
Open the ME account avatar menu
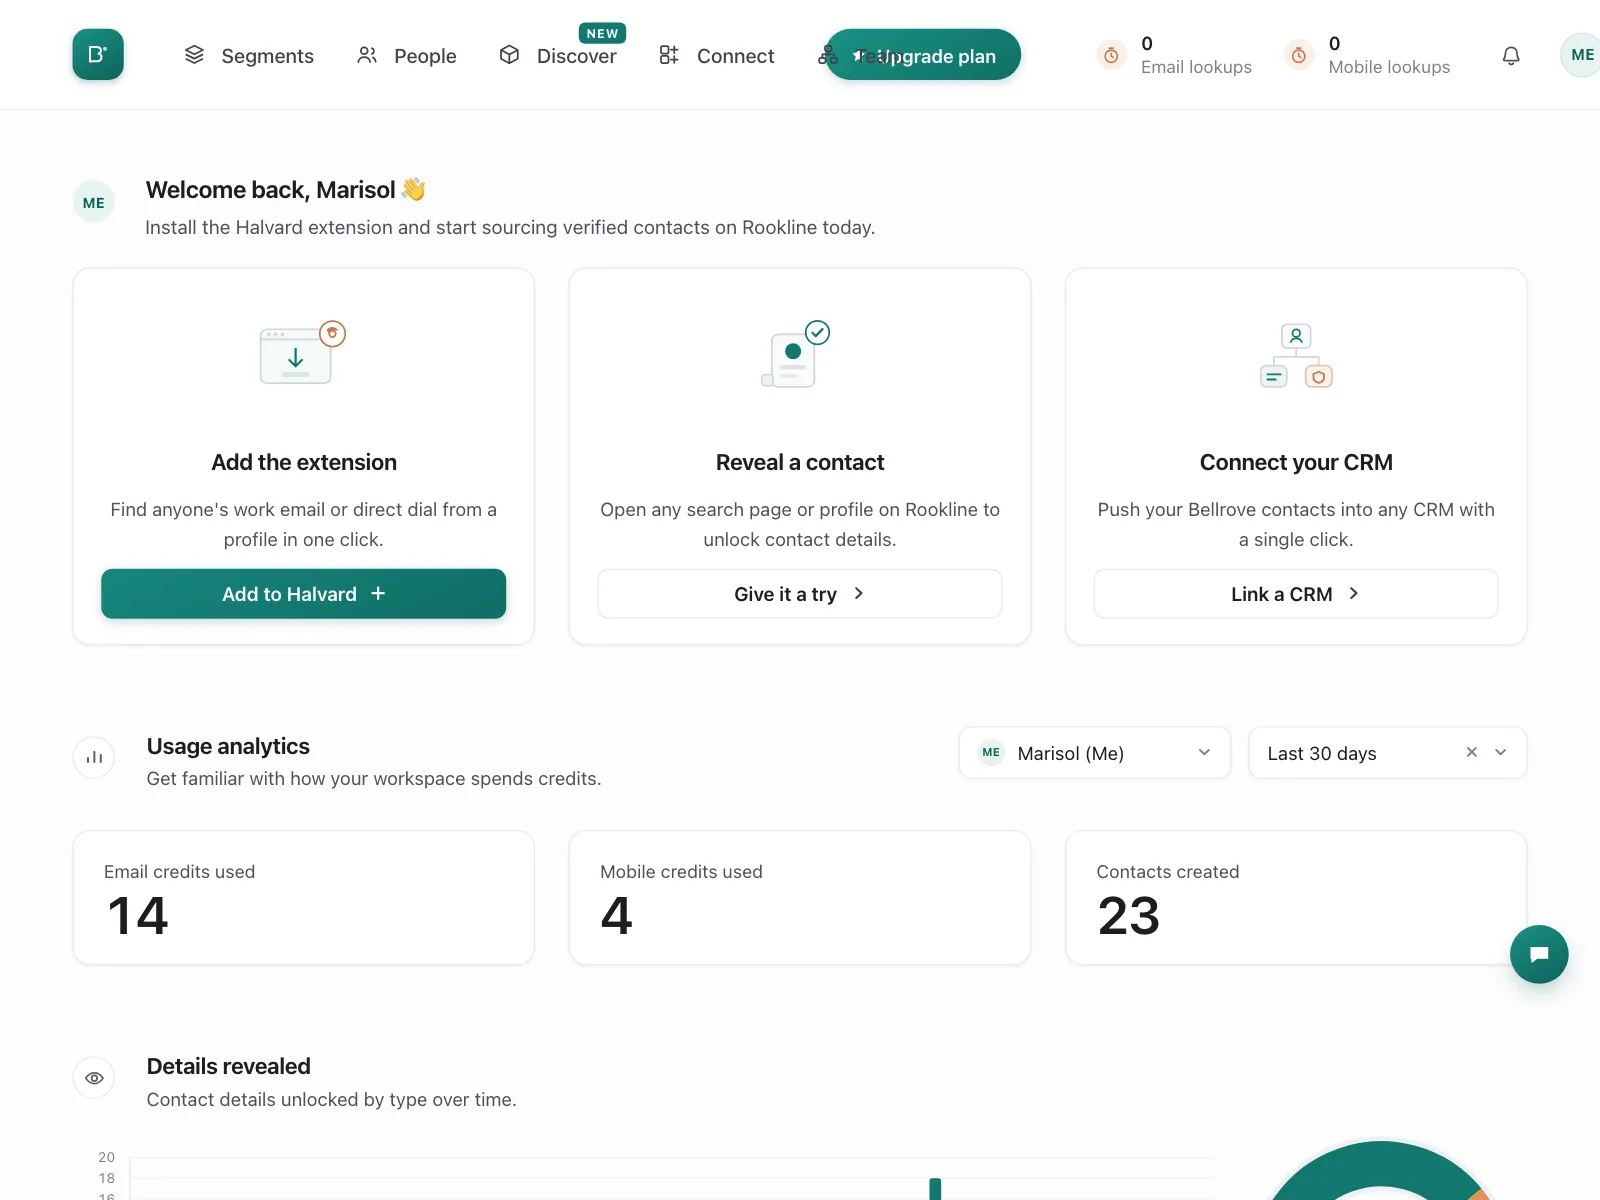pos(1582,55)
